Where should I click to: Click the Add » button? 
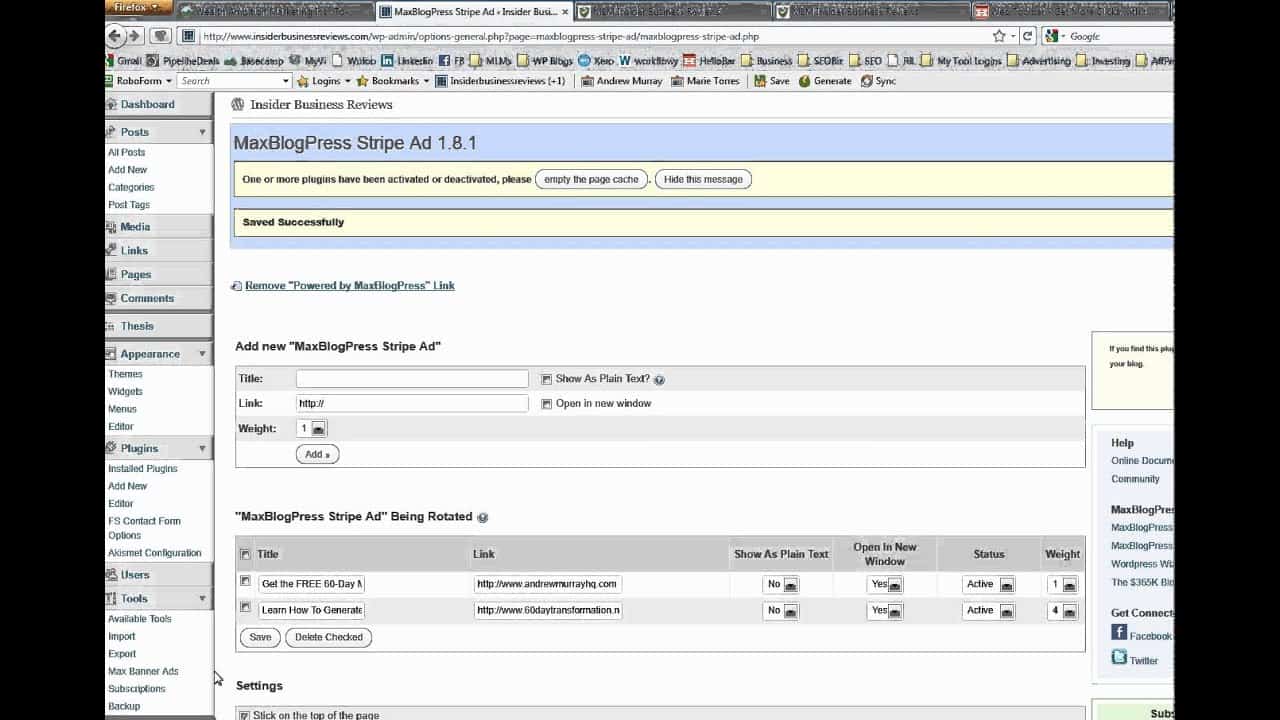317,454
